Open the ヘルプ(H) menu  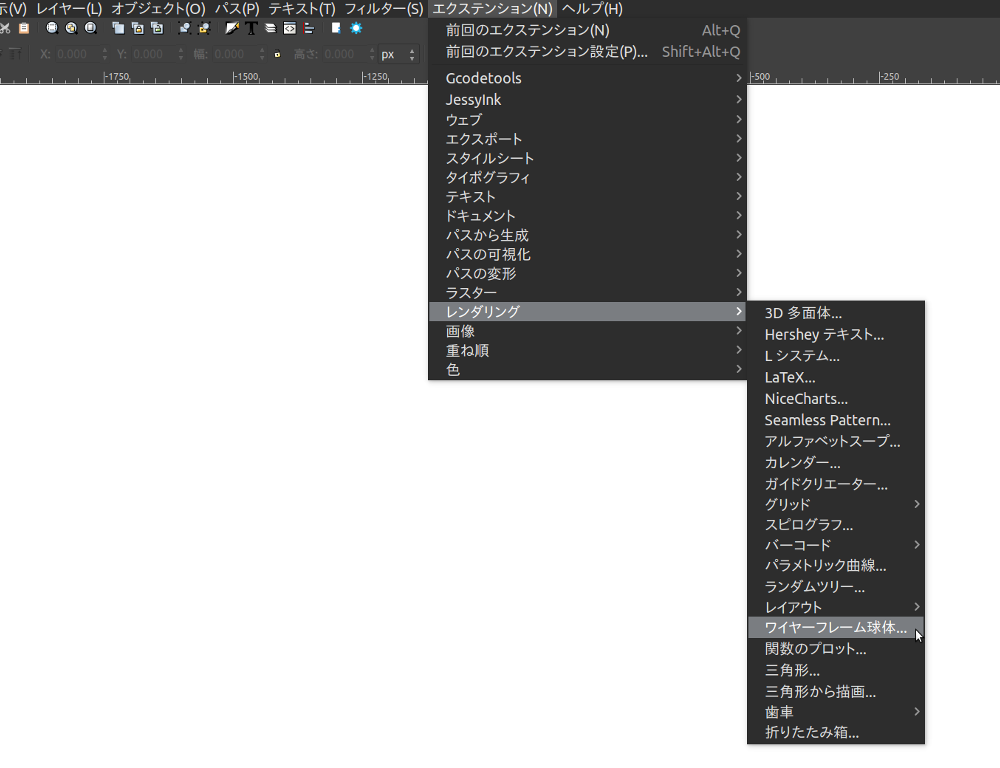coord(592,9)
